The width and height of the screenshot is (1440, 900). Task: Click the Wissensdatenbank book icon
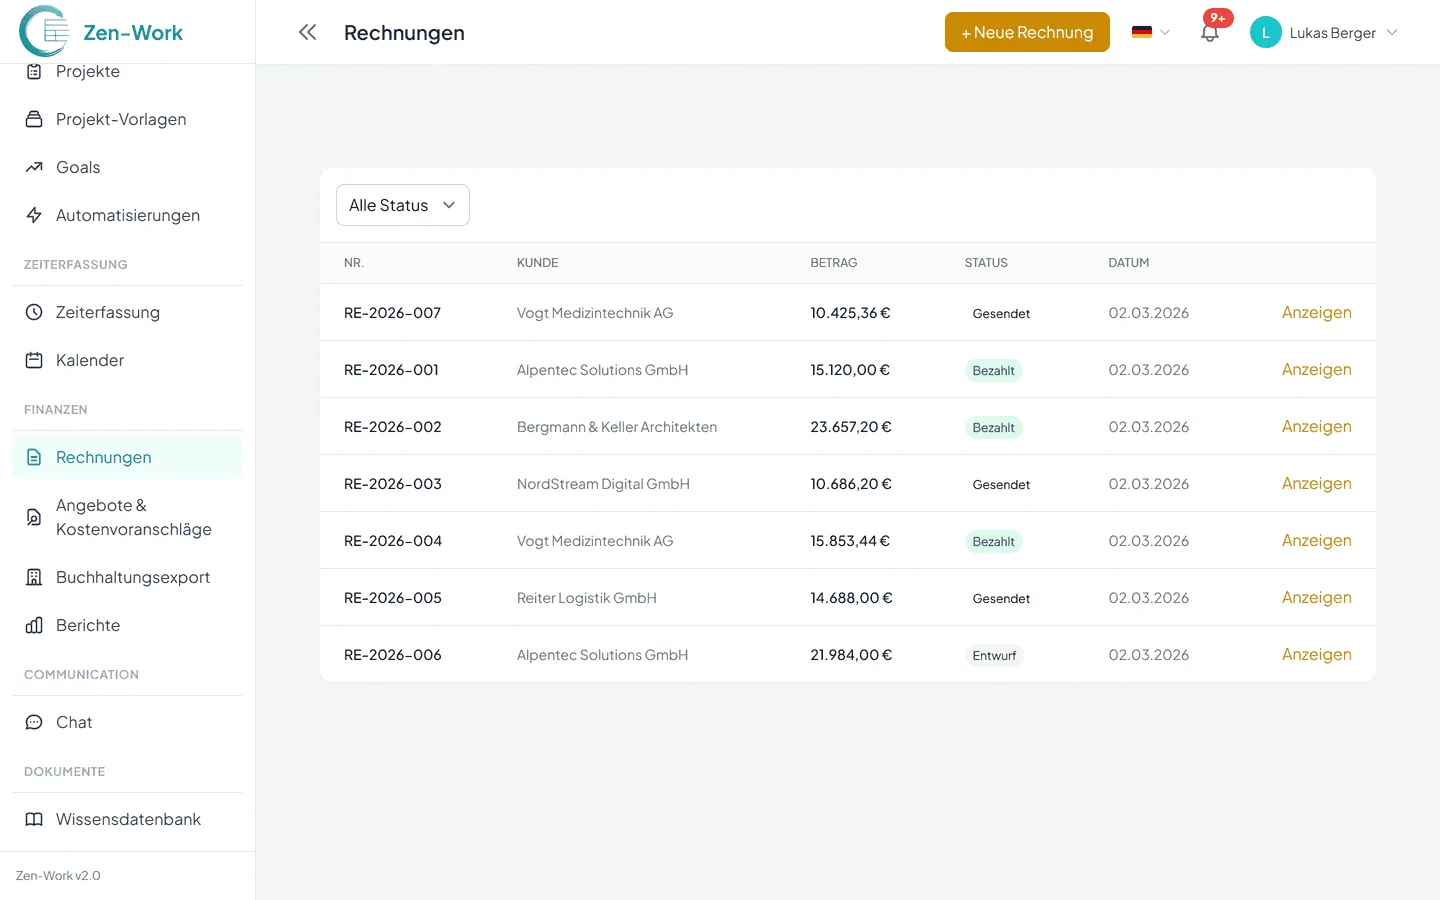click(34, 819)
